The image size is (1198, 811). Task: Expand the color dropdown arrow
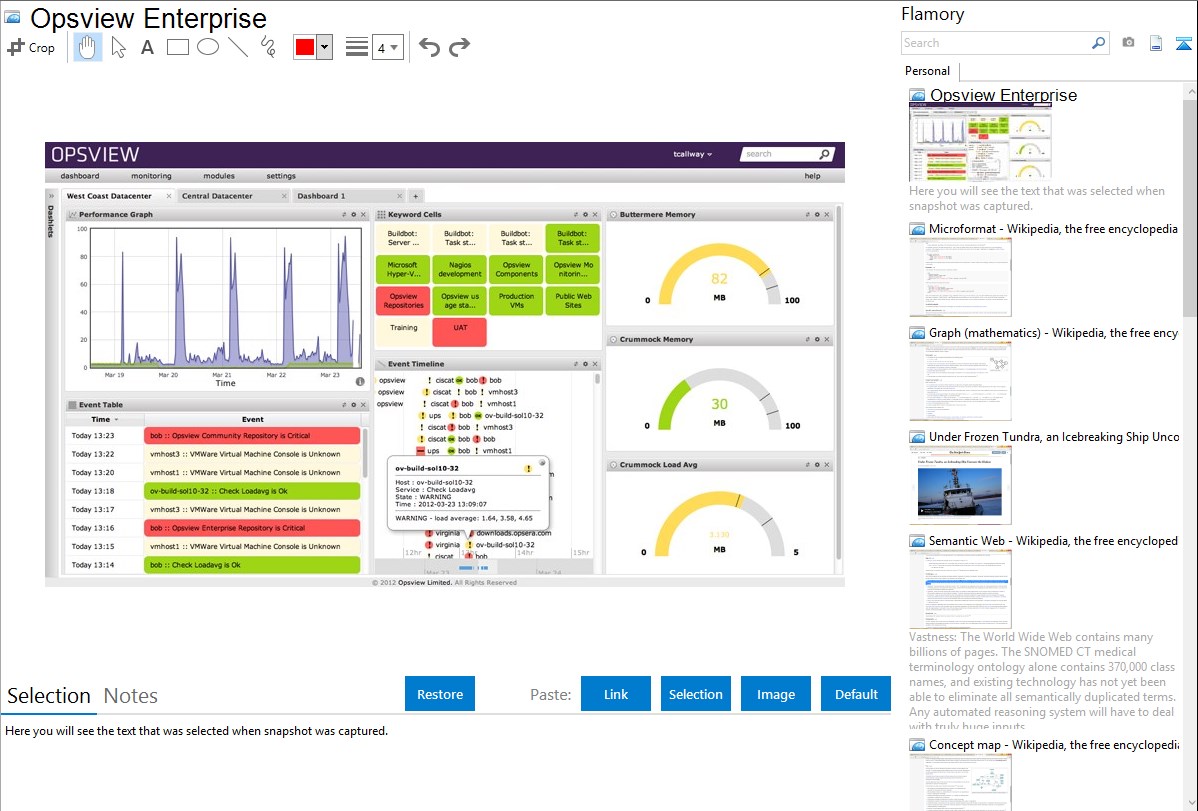325,47
